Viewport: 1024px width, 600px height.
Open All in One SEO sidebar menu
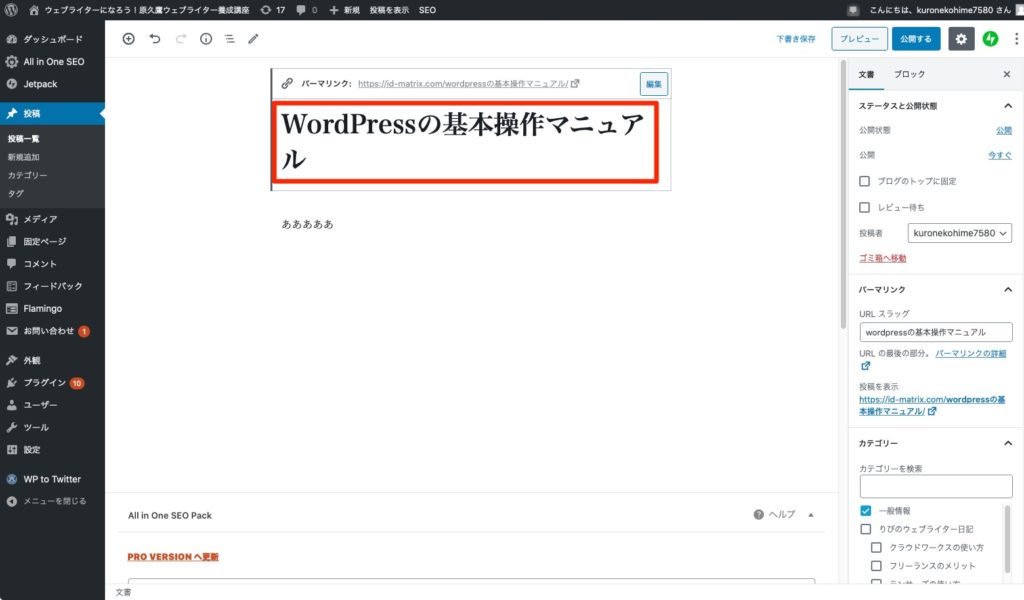pos(52,61)
